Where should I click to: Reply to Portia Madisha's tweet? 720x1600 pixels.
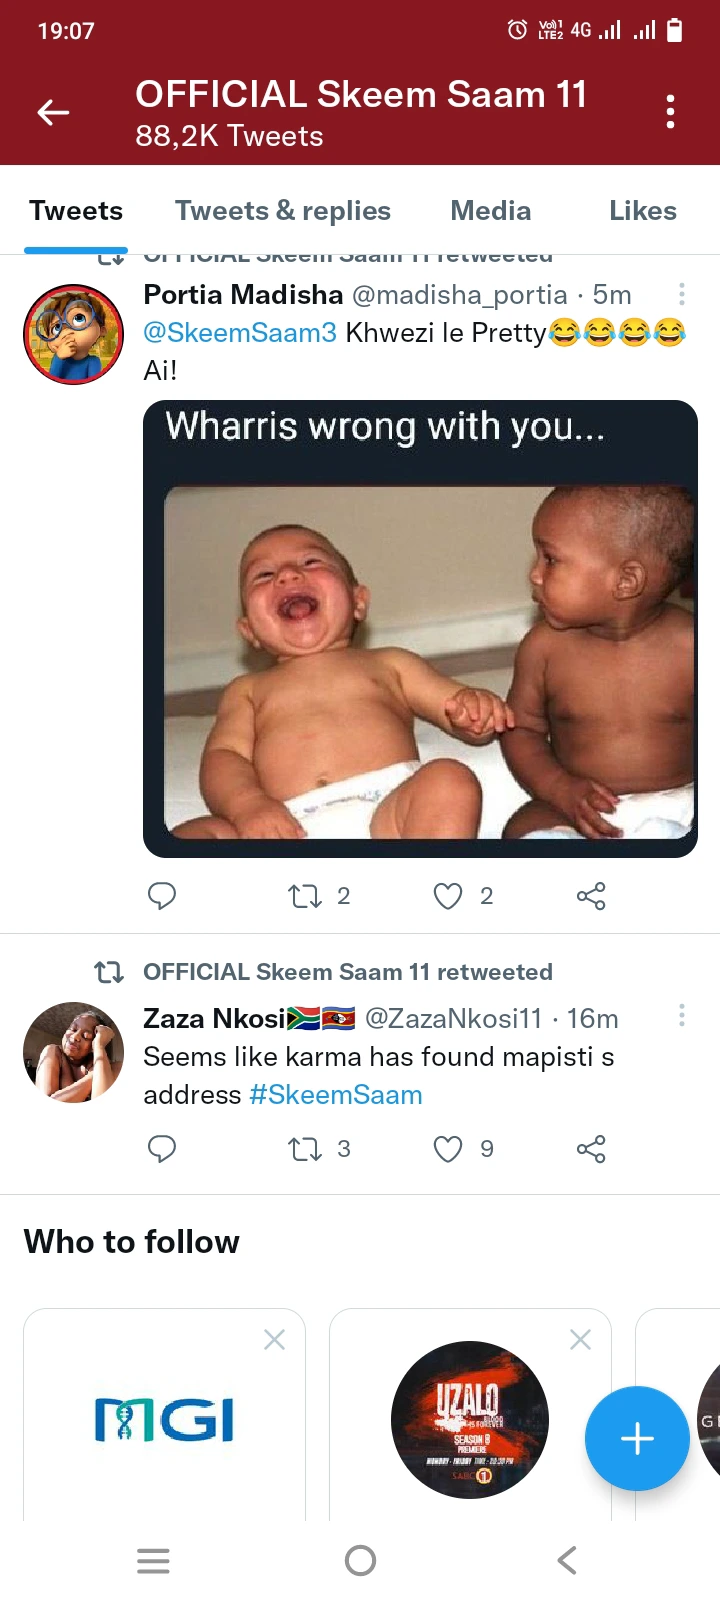tap(162, 895)
